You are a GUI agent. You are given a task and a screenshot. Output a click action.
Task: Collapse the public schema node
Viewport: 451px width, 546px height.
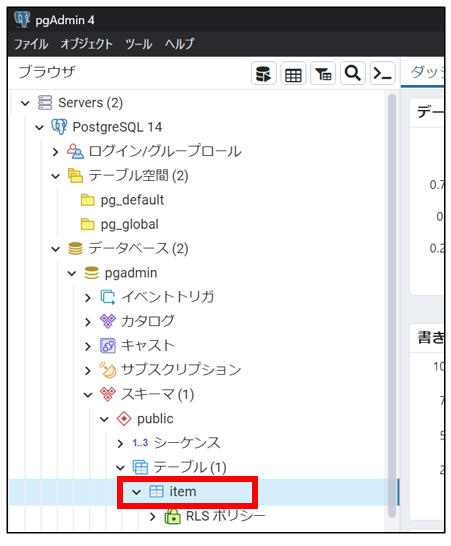[x=104, y=419]
